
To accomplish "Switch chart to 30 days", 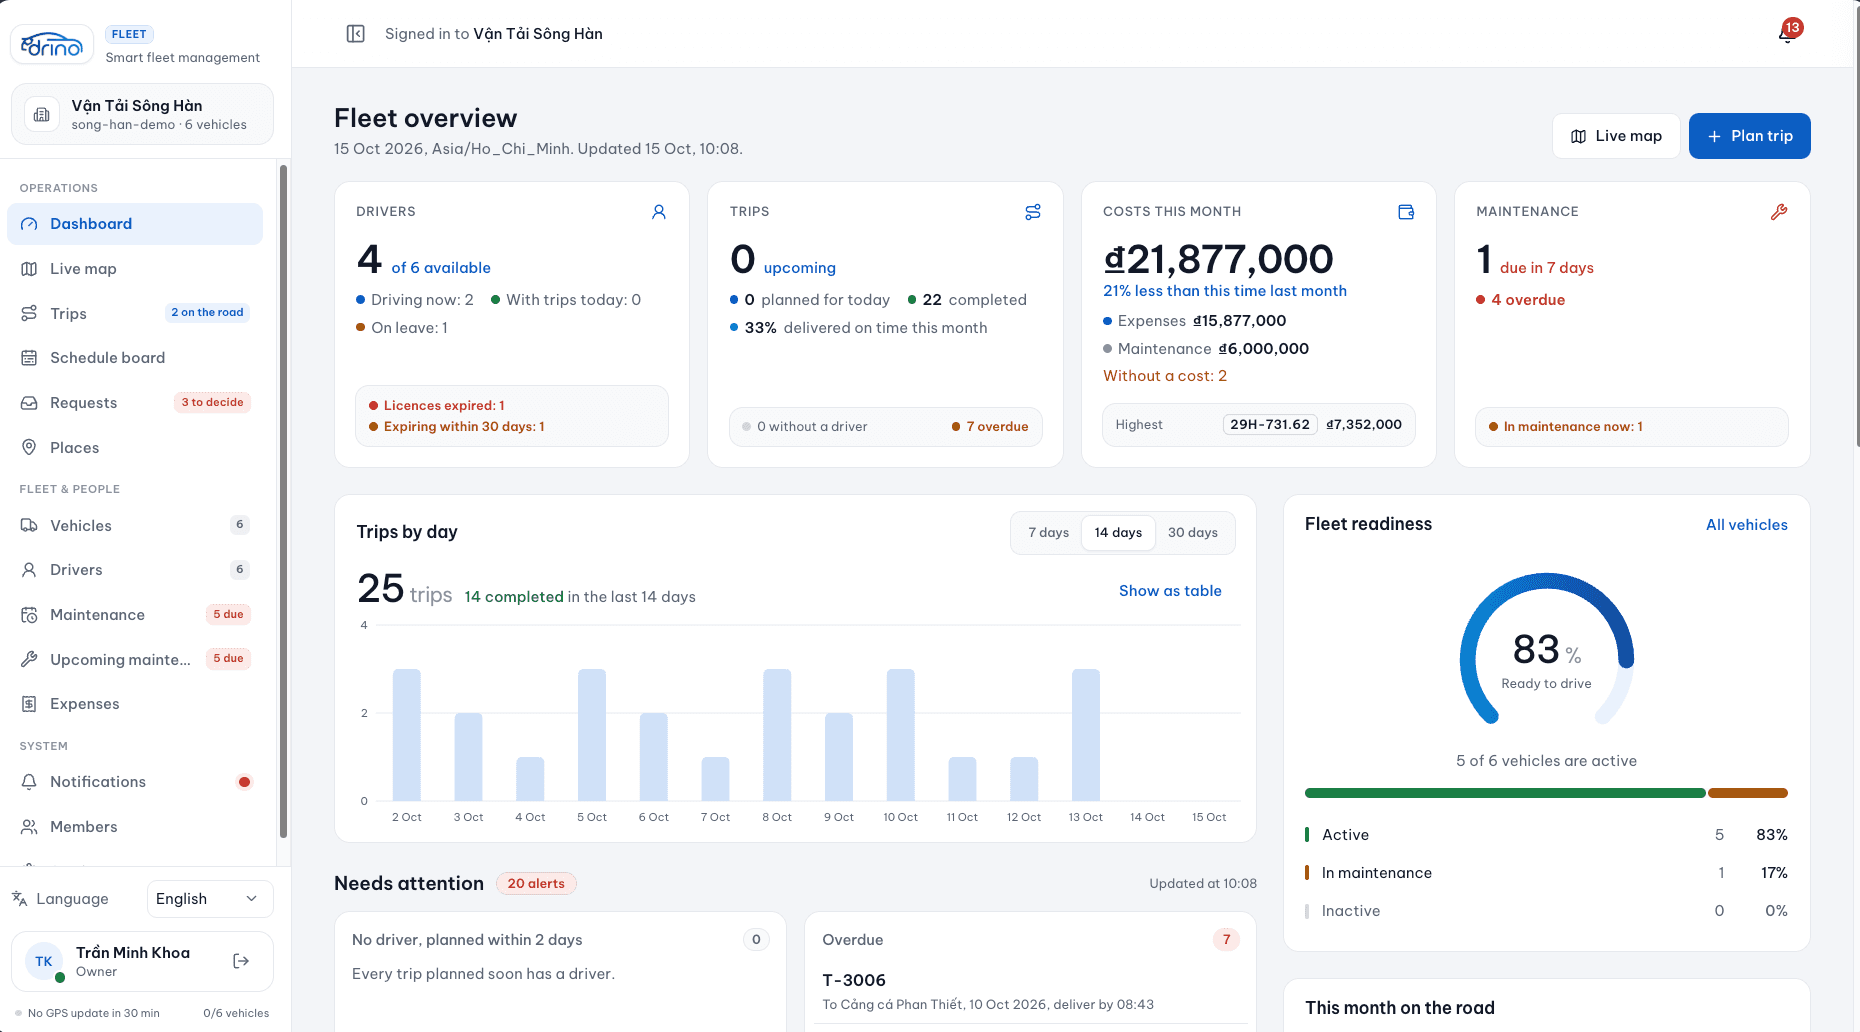I will click(1193, 533).
